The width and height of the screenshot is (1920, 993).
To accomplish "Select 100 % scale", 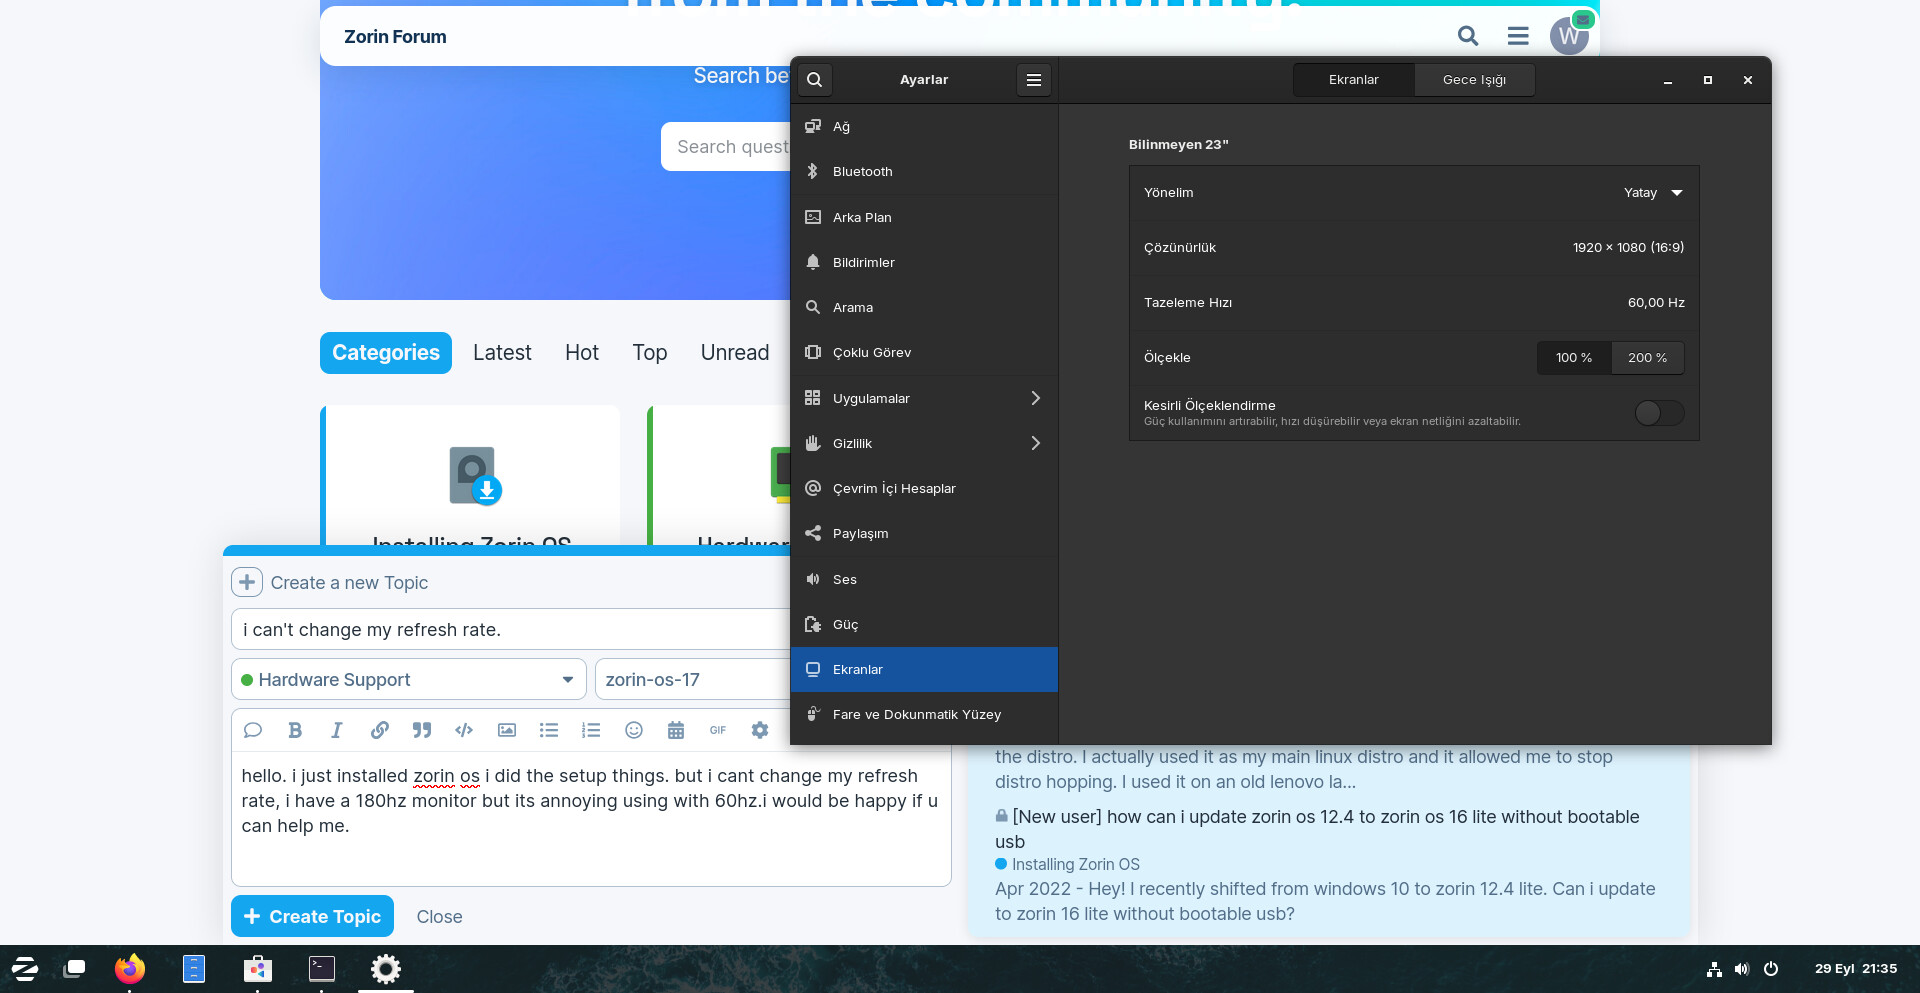I will pos(1574,358).
